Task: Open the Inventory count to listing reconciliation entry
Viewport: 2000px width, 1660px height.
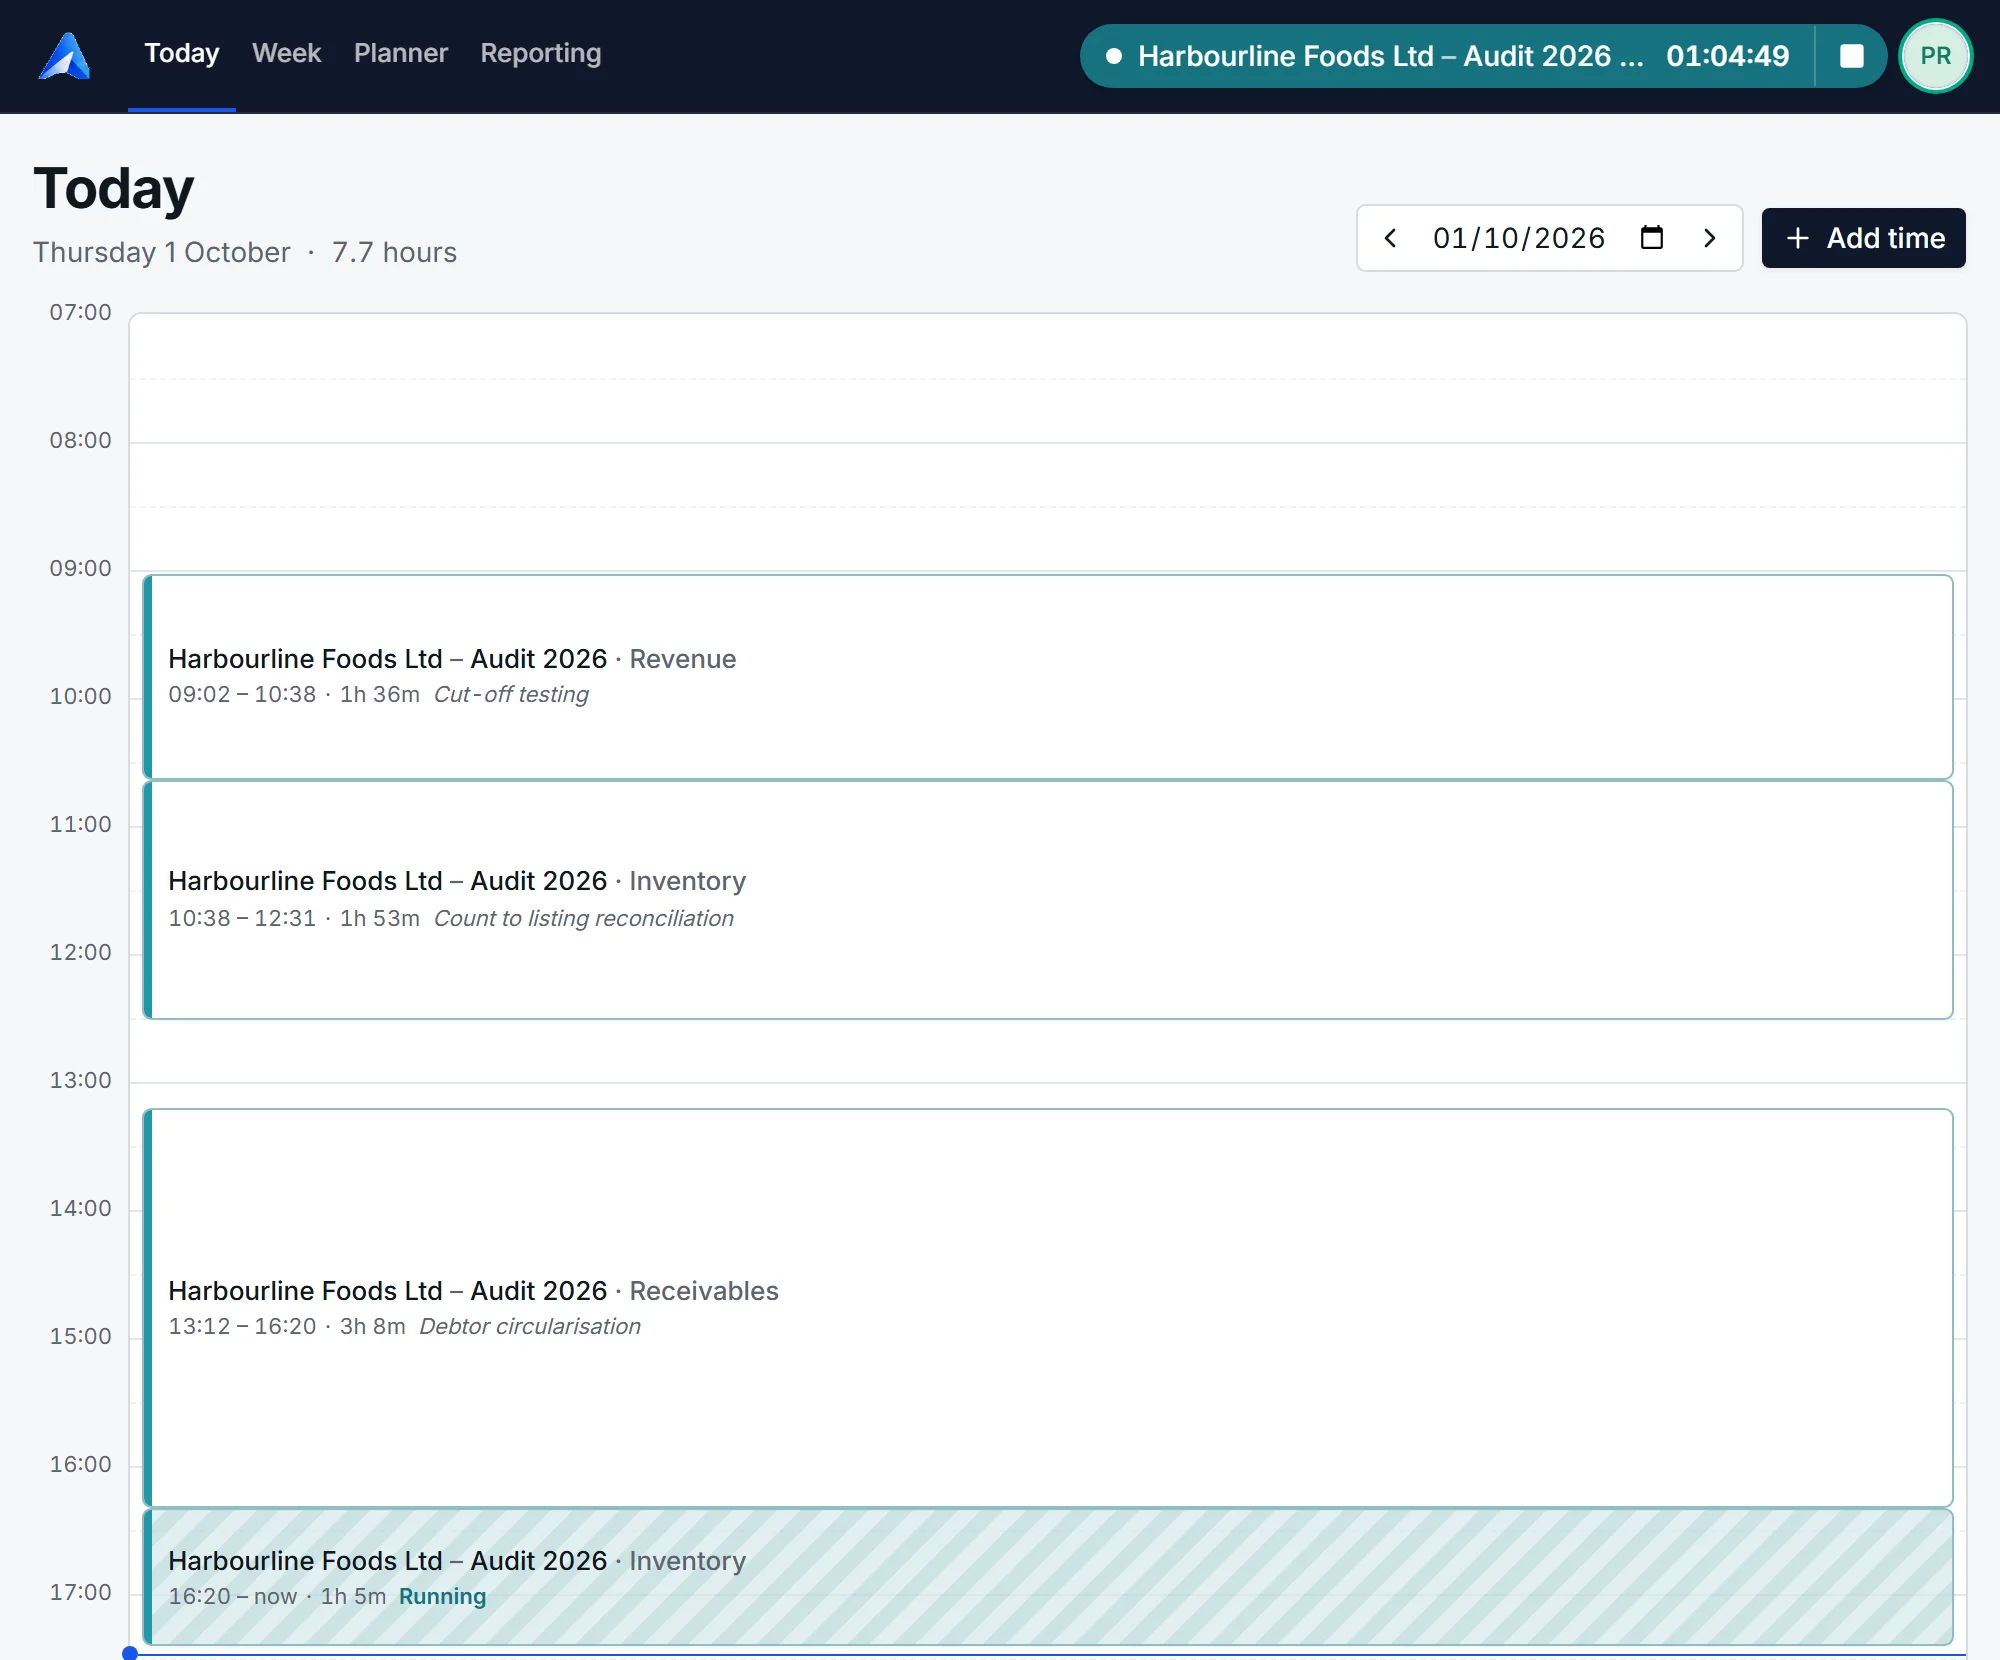Action: tap(1048, 900)
